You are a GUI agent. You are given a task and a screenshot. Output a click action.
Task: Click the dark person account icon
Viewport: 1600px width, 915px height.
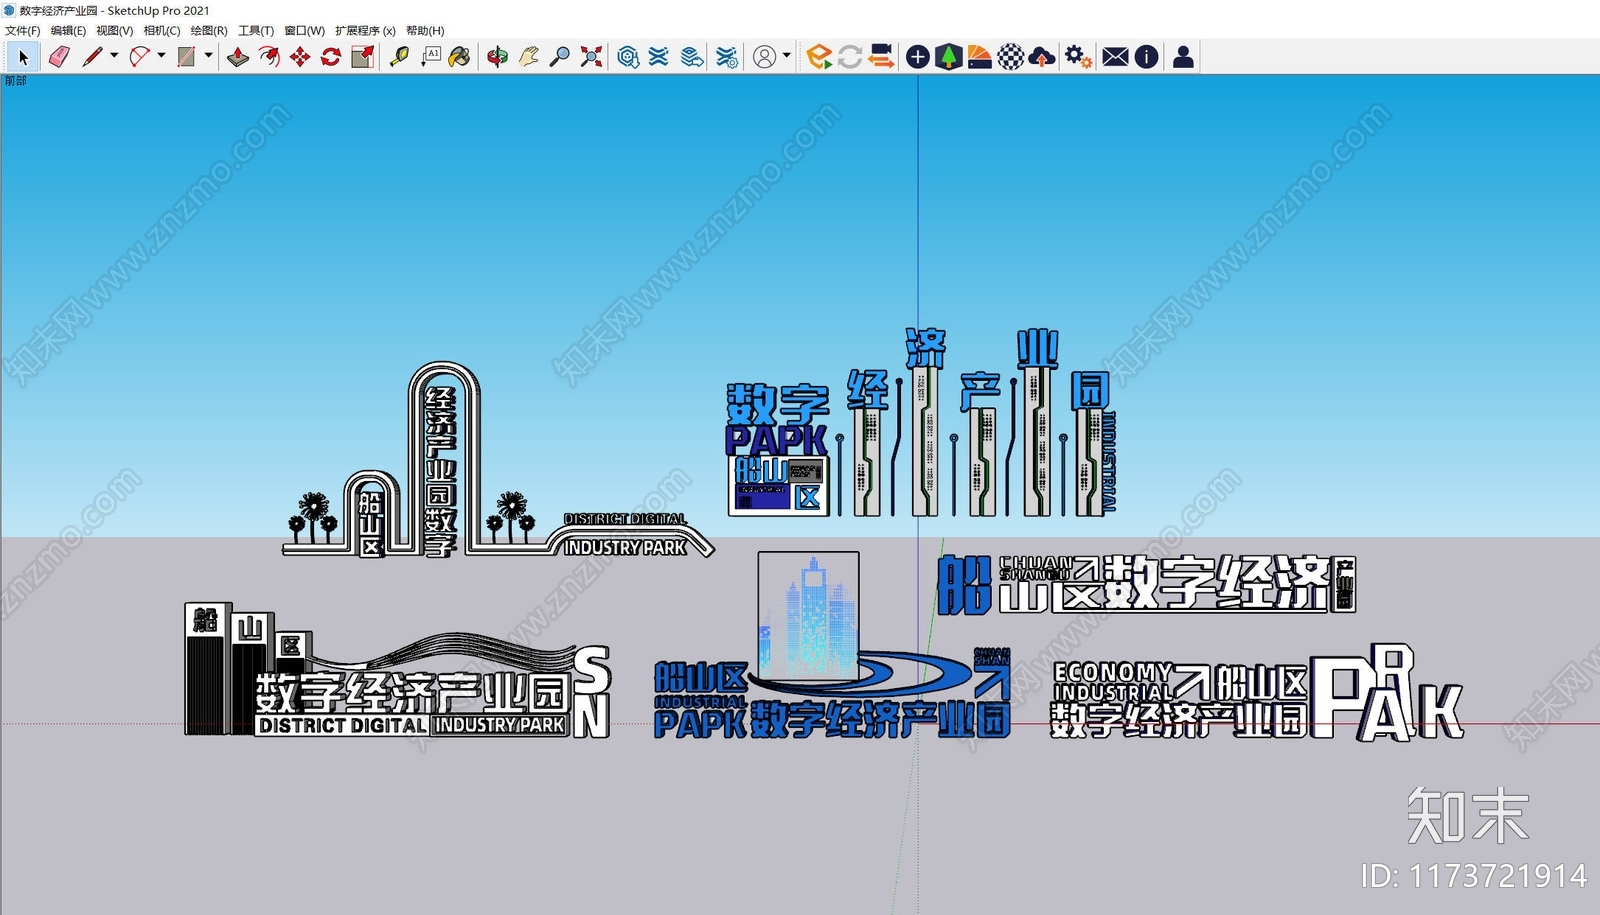pyautogui.click(x=1183, y=57)
